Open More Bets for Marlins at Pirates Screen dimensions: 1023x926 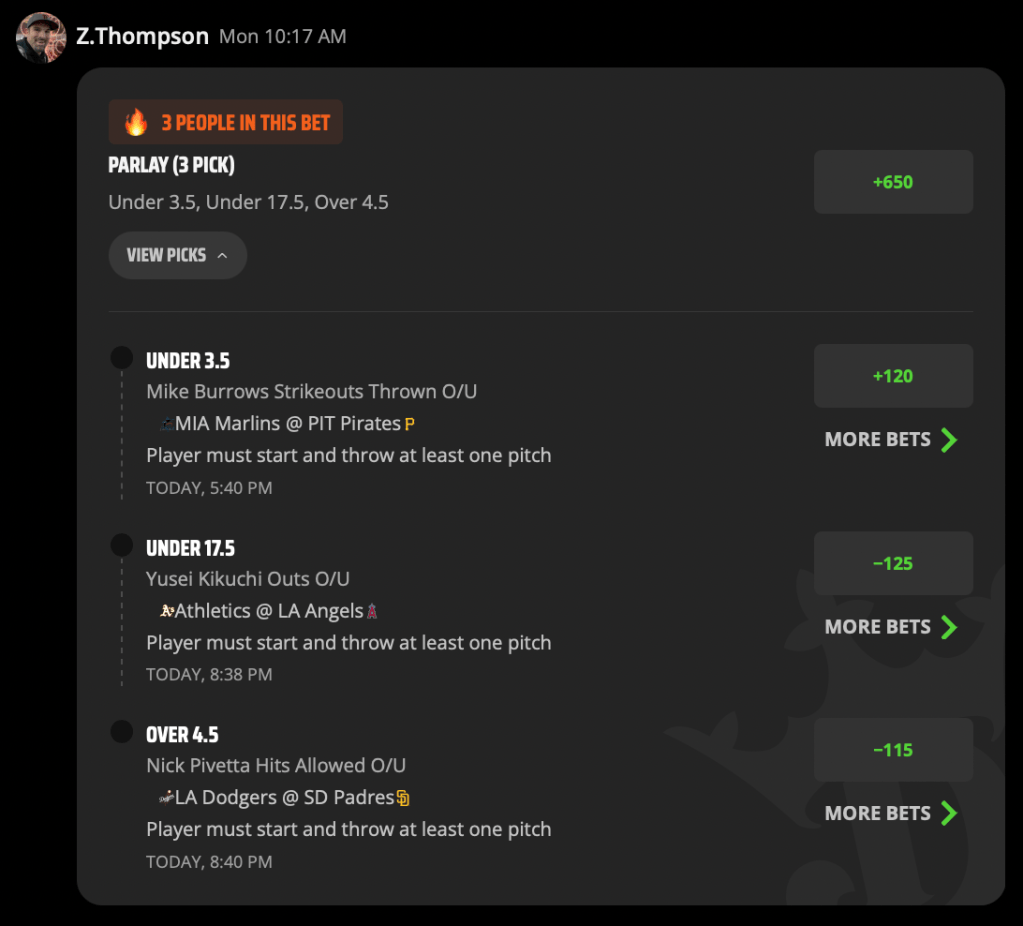891,440
